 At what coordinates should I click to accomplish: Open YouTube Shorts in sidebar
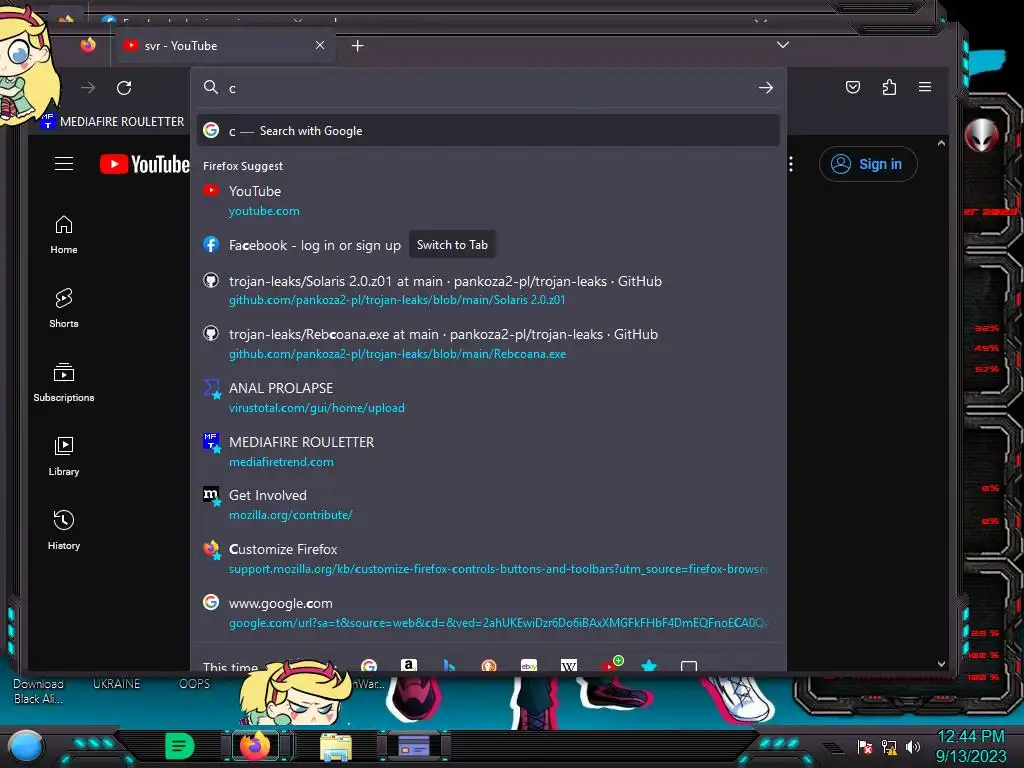(x=64, y=308)
